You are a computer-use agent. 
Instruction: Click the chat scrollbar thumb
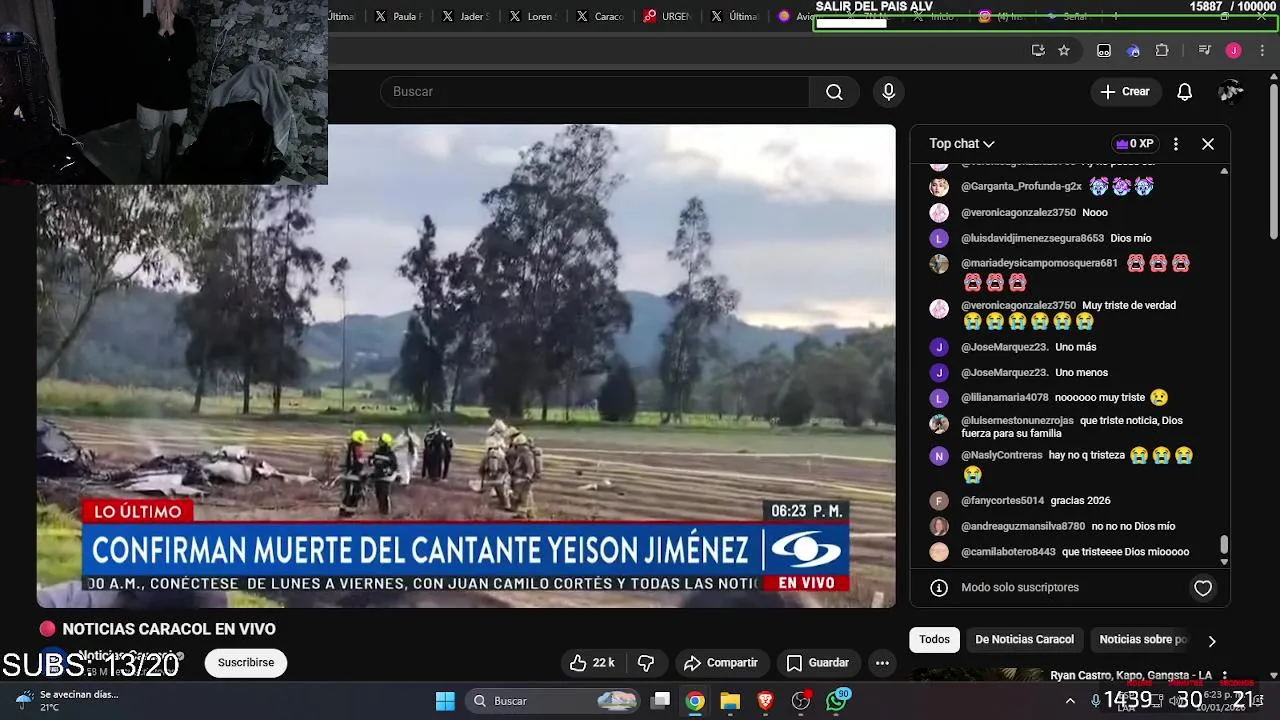pos(1224,545)
